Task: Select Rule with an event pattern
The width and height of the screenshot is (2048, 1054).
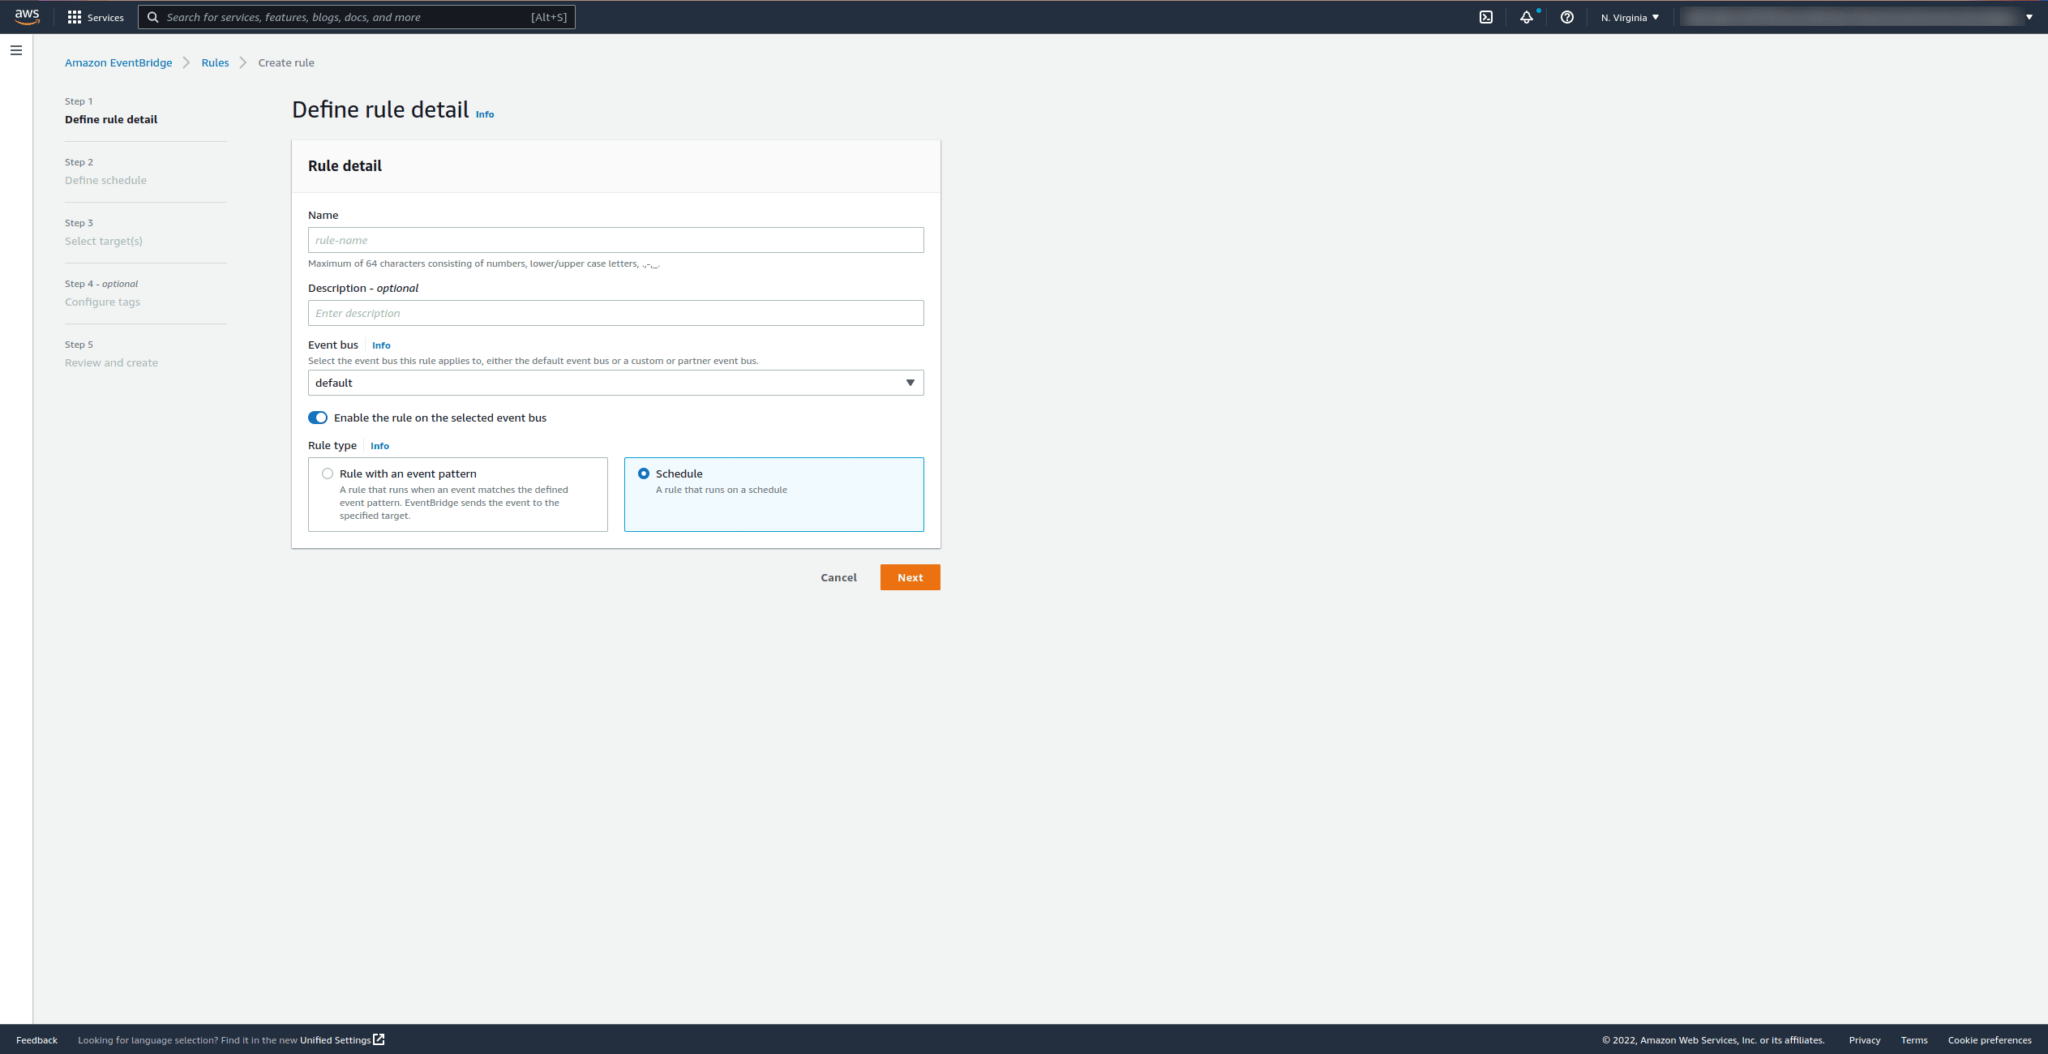Action: pyautogui.click(x=327, y=473)
